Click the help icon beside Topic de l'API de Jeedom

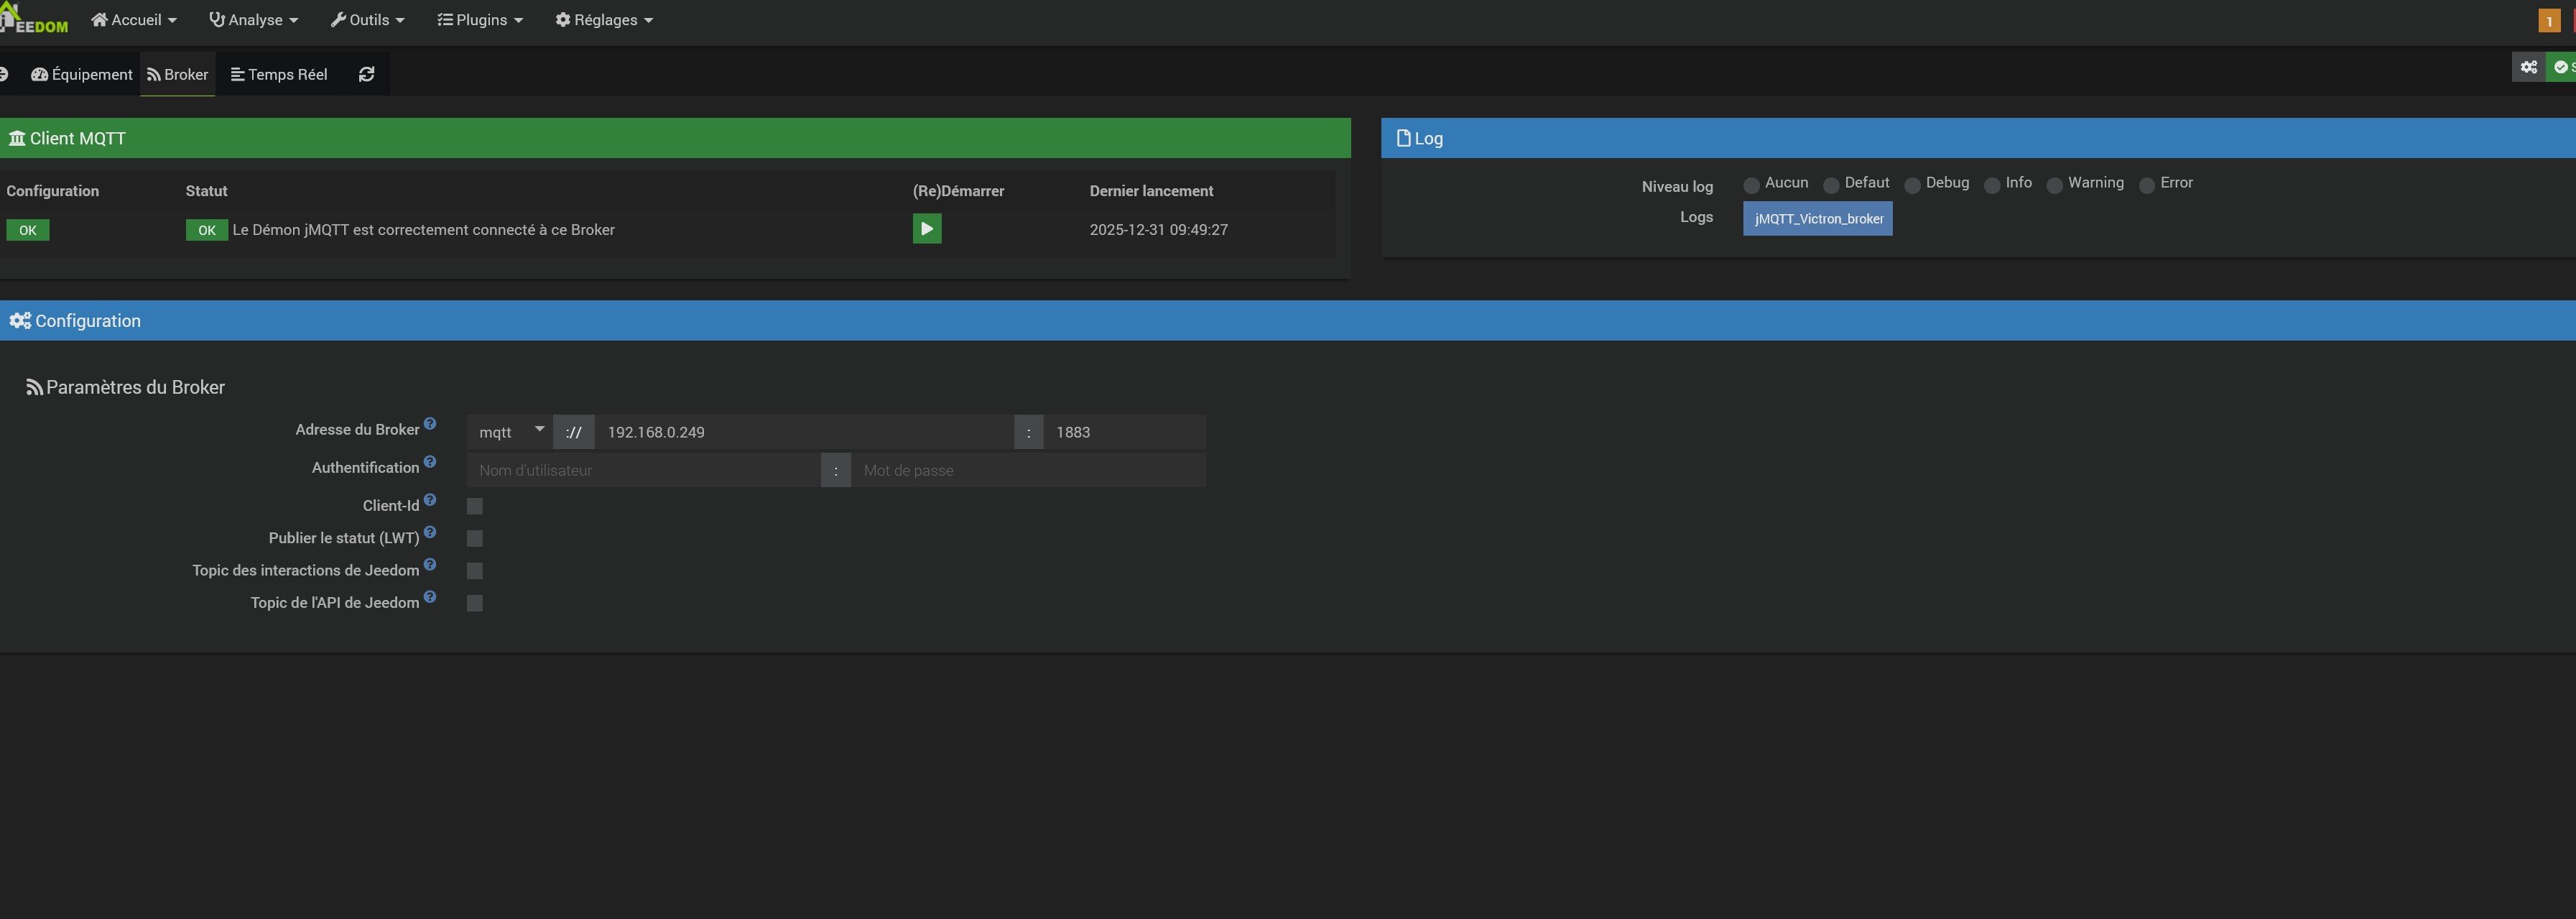click(430, 597)
